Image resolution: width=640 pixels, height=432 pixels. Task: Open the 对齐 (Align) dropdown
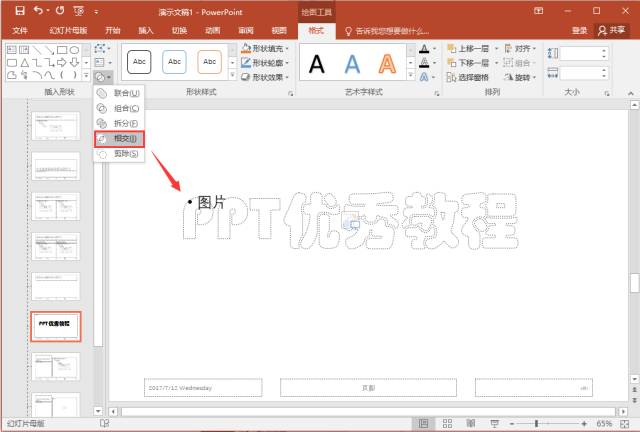[x=520, y=49]
